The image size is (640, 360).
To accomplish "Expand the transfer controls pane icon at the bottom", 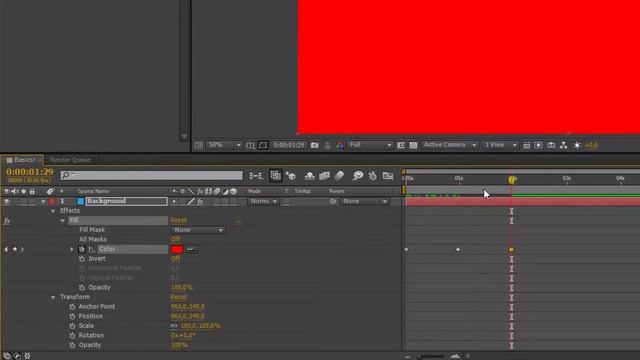I will point(17,356).
